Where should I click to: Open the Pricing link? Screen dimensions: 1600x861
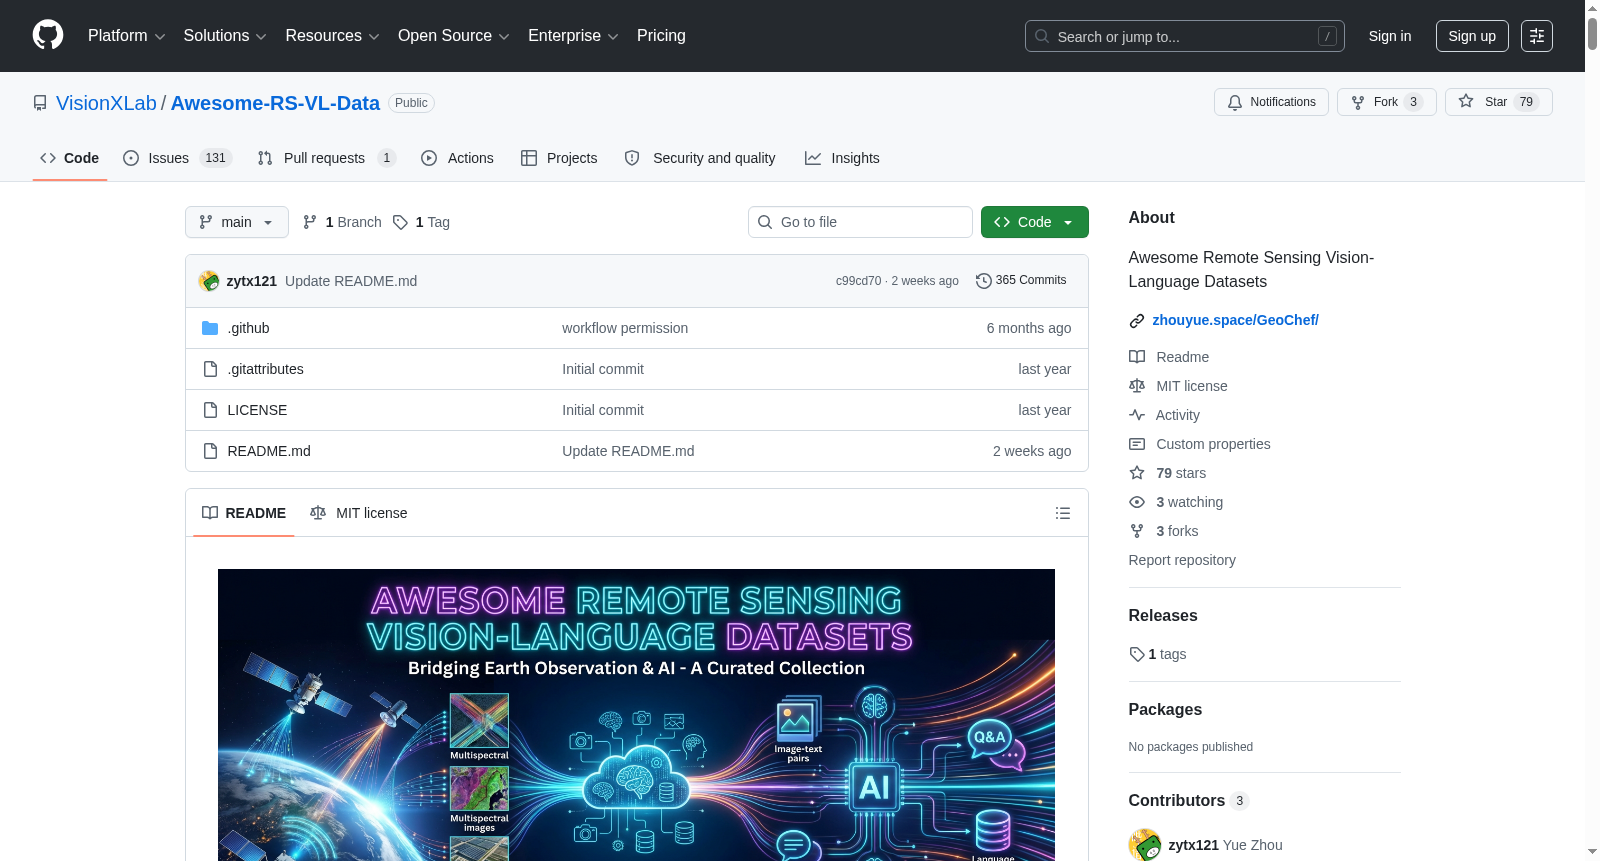tap(661, 36)
